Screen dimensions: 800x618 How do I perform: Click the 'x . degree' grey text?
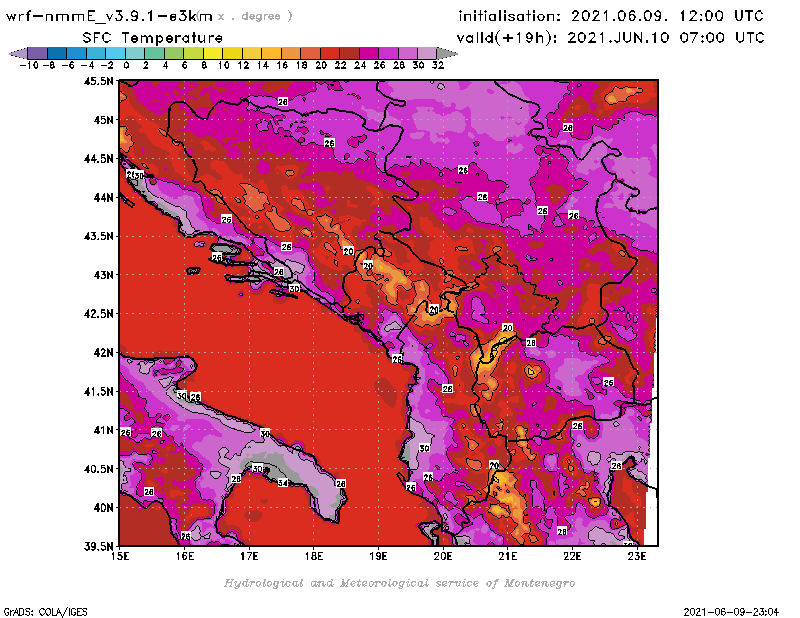coord(255,16)
